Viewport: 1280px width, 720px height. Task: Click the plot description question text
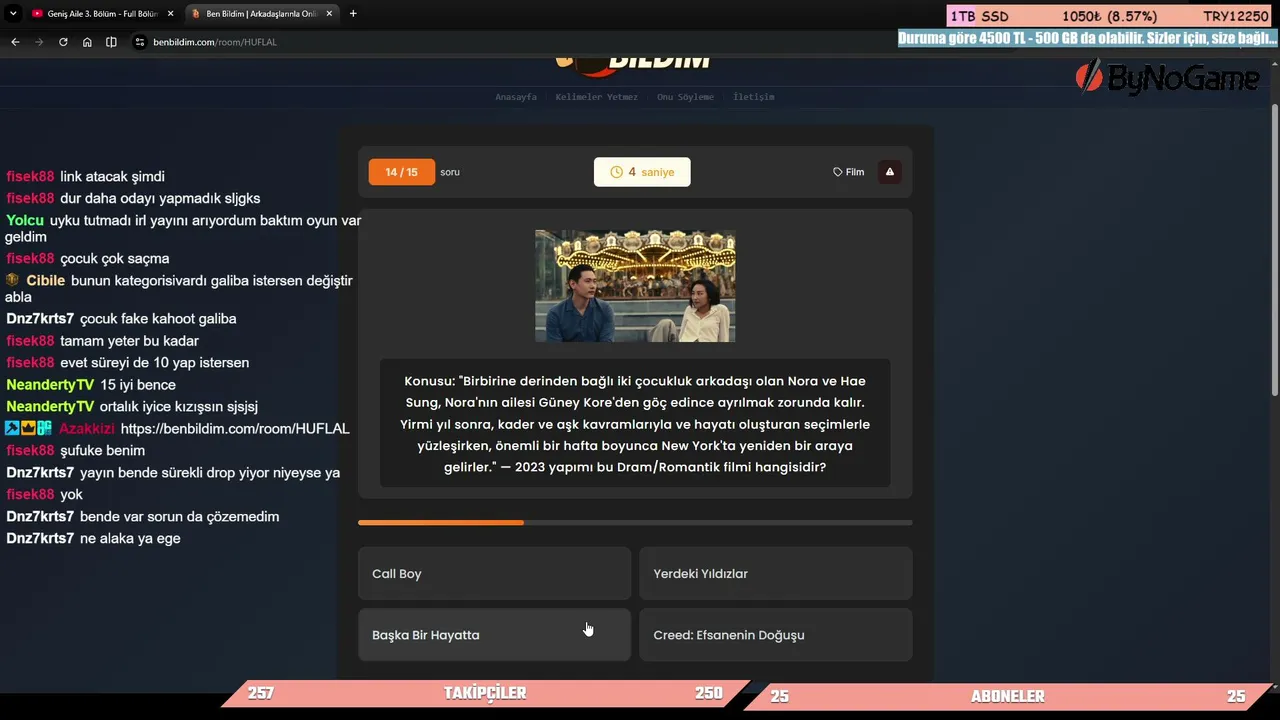point(635,424)
